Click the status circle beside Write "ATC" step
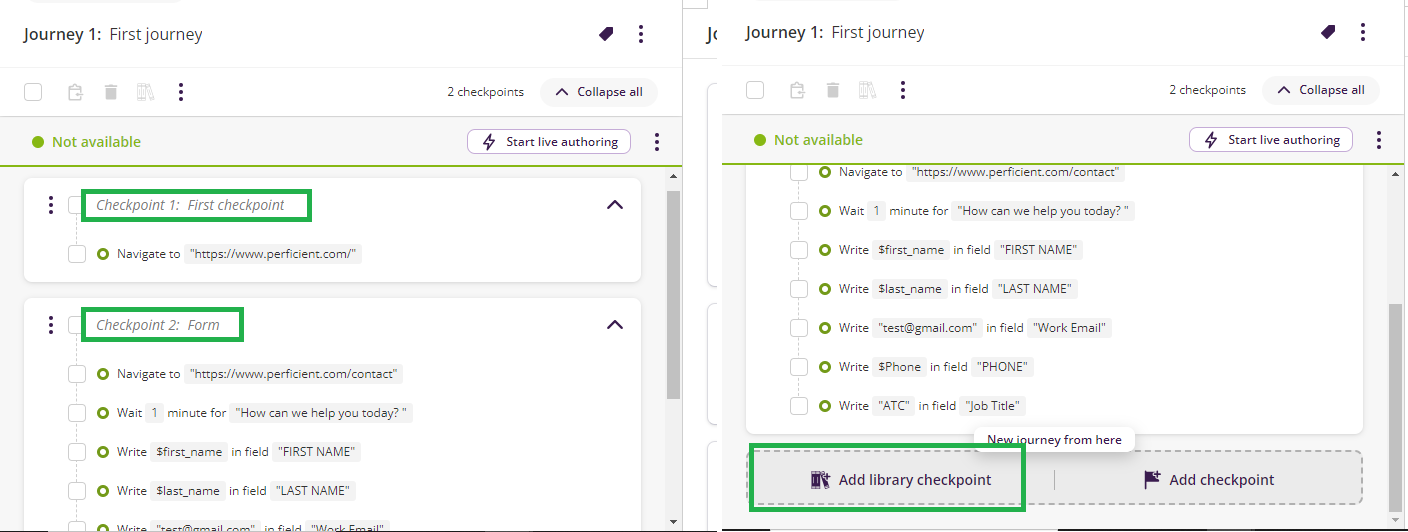Viewport: 1408px width, 532px height. (x=825, y=406)
